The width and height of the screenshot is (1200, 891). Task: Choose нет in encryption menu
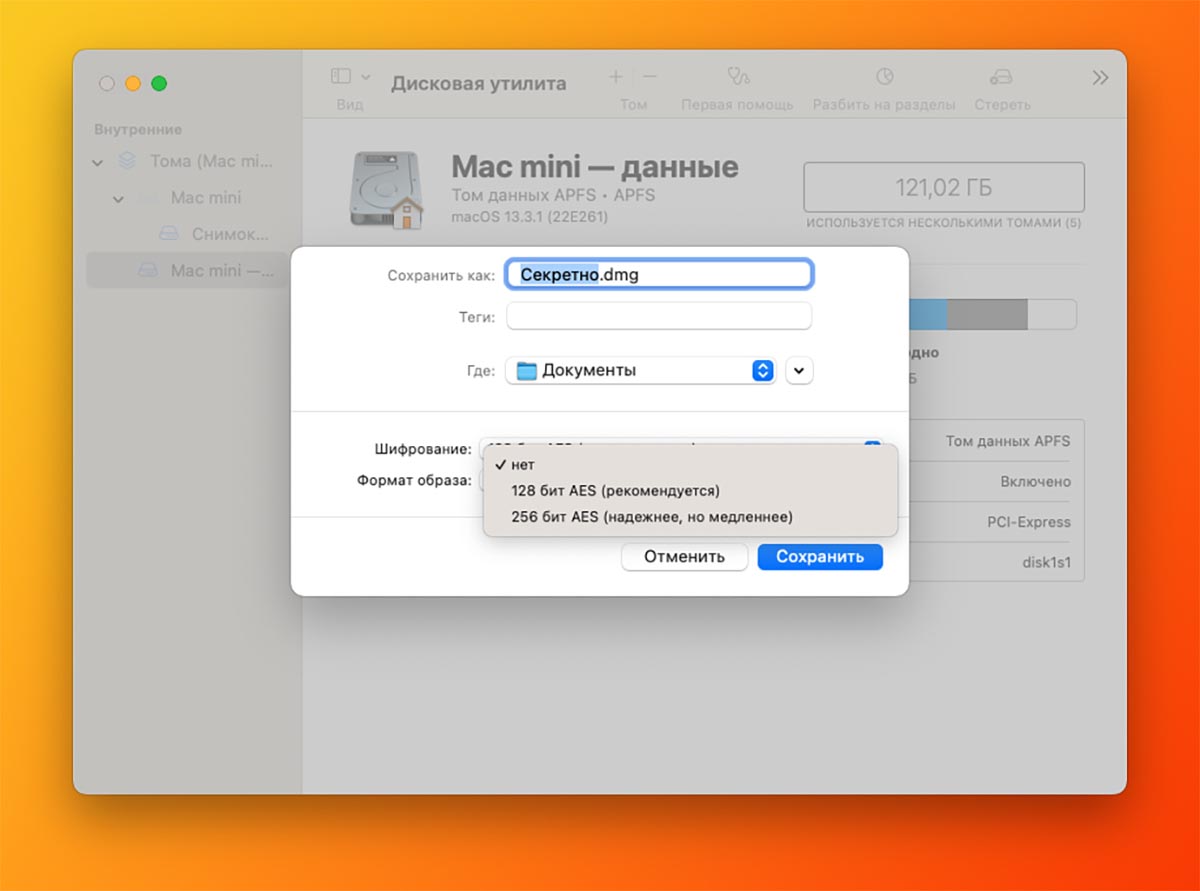tap(690, 465)
